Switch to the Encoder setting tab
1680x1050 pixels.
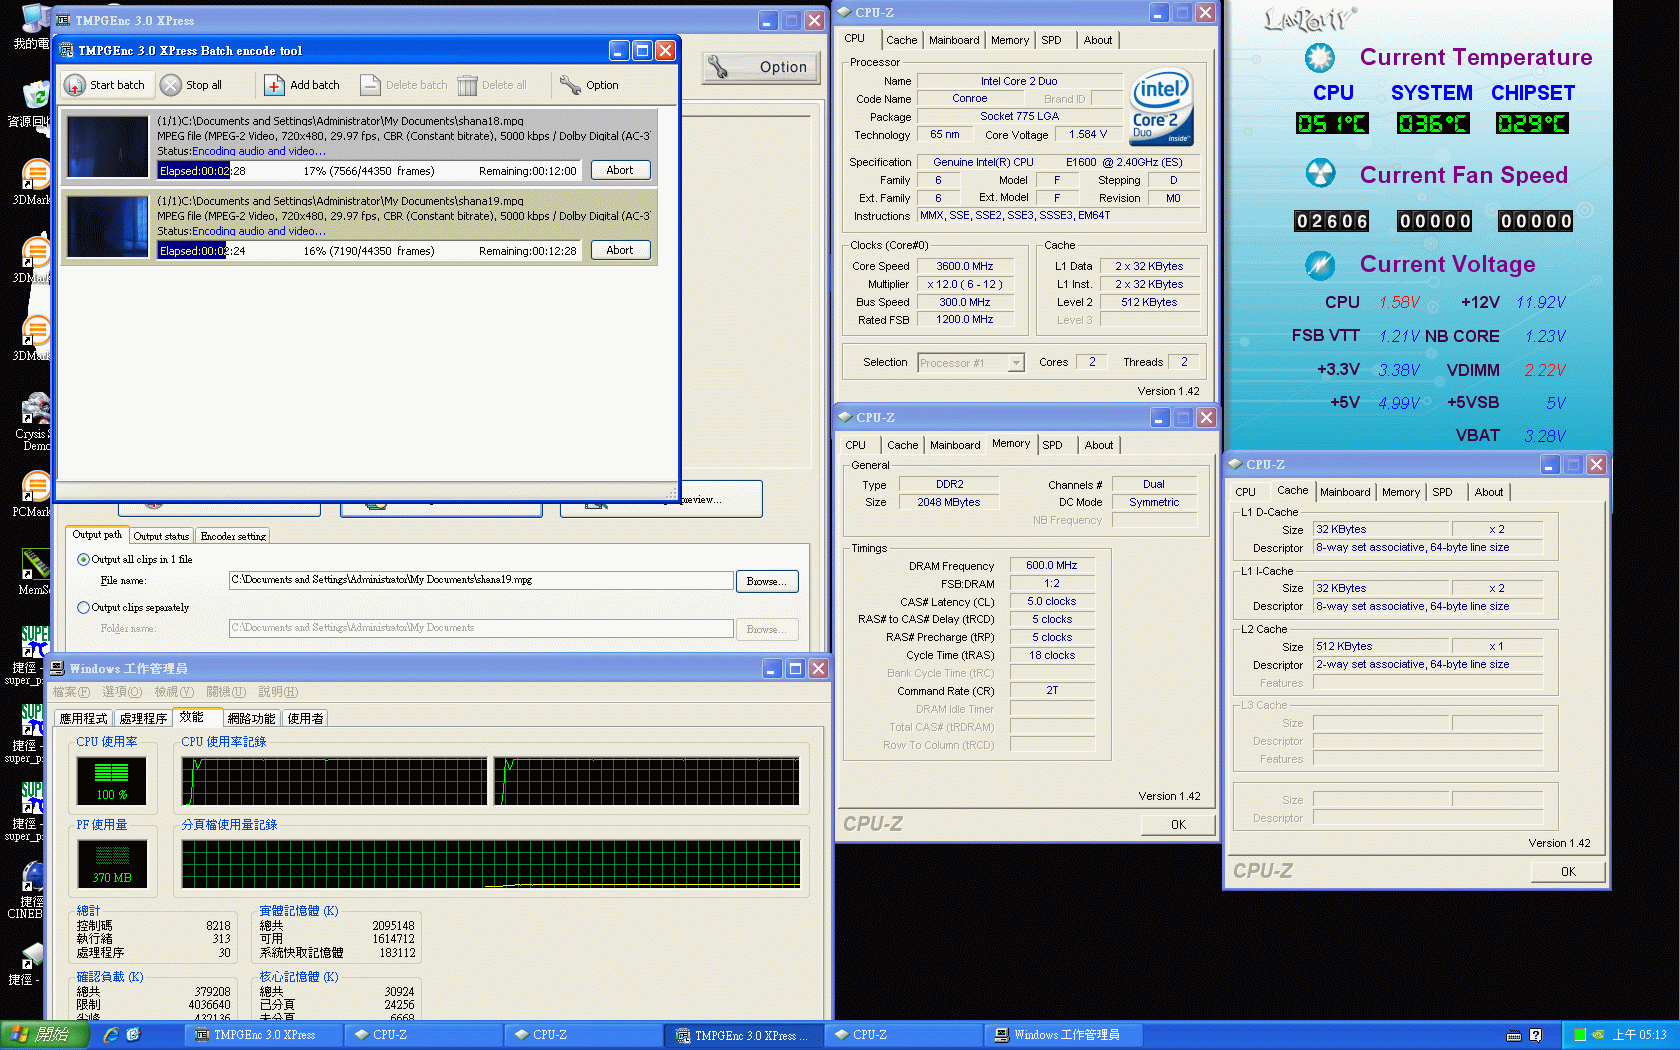point(233,536)
